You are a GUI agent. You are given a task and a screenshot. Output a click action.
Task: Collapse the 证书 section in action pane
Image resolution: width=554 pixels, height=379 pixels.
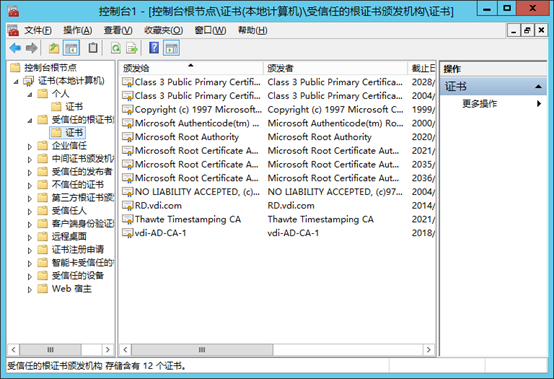538,87
